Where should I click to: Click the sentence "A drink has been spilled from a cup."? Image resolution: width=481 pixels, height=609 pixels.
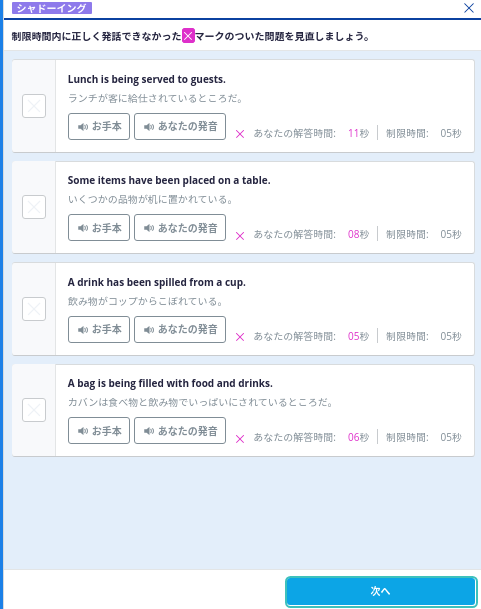pyautogui.click(x=157, y=282)
